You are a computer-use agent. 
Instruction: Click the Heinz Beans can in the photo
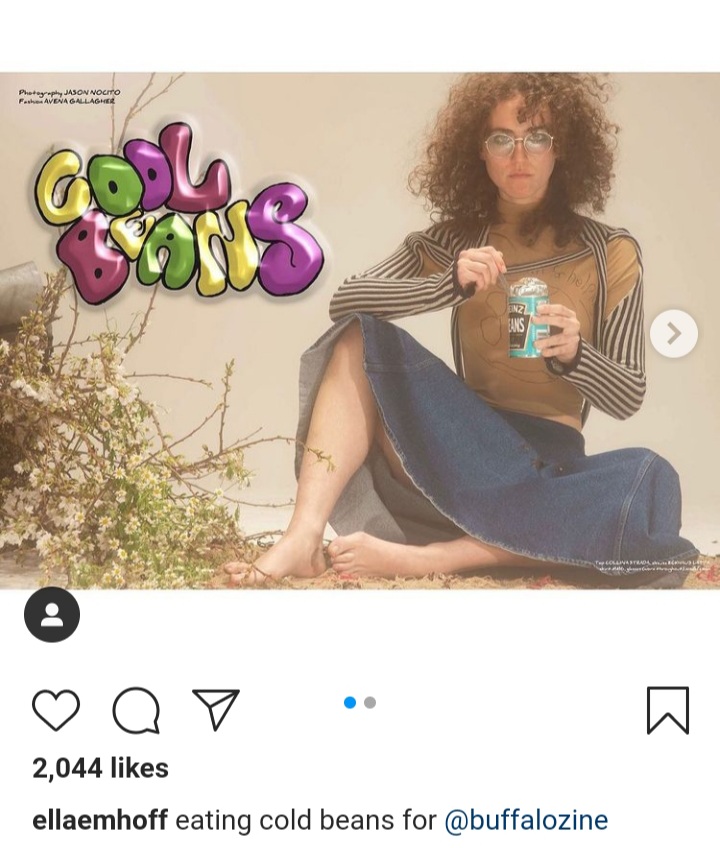(528, 318)
